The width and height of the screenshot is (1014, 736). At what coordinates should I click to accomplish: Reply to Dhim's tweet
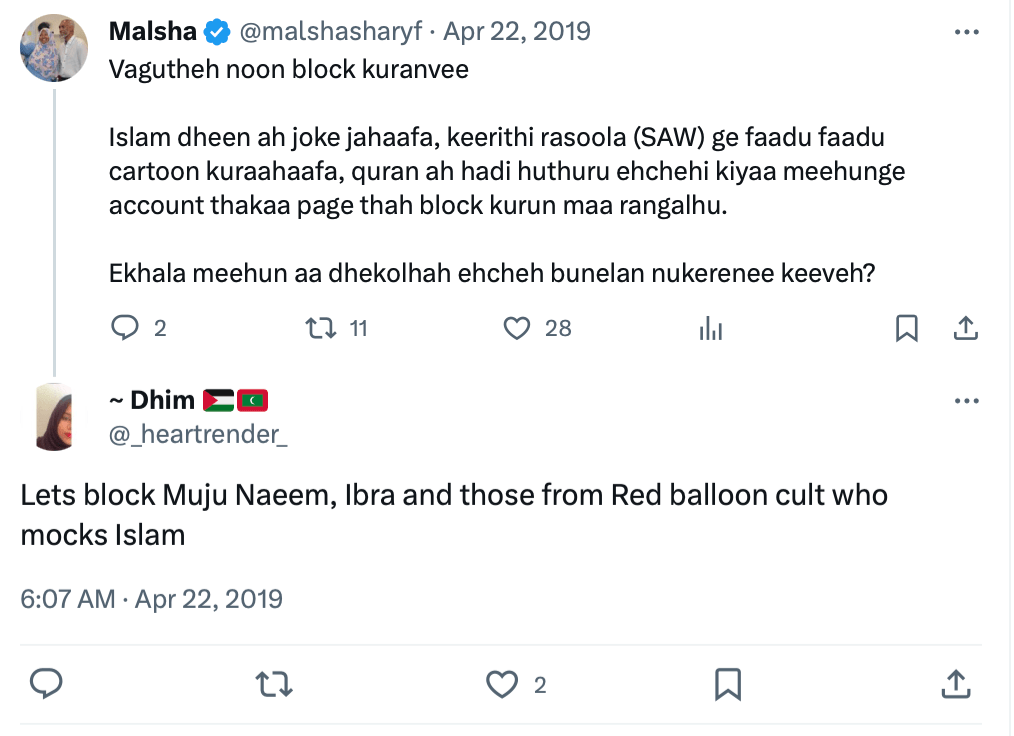coord(46,684)
